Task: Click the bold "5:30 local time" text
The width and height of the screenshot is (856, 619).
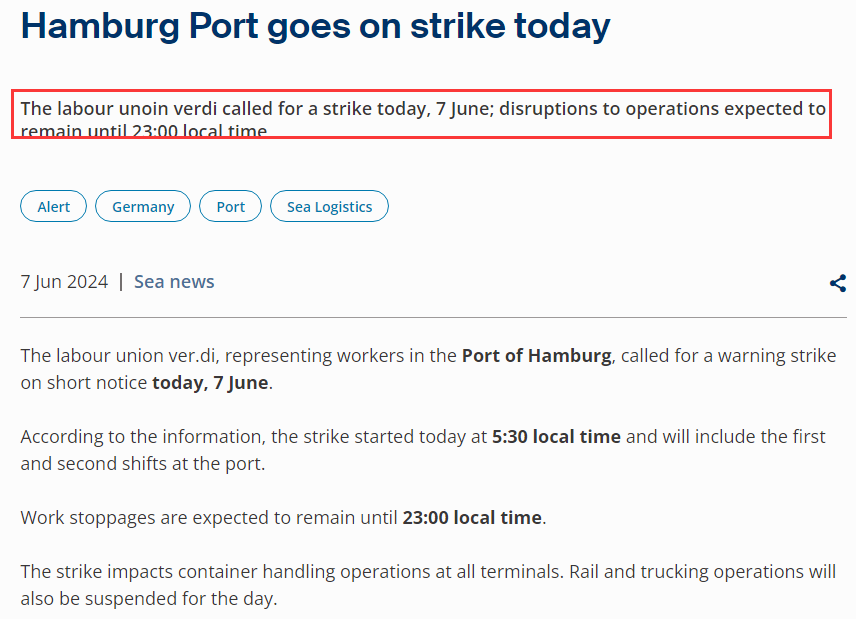Action: 556,437
